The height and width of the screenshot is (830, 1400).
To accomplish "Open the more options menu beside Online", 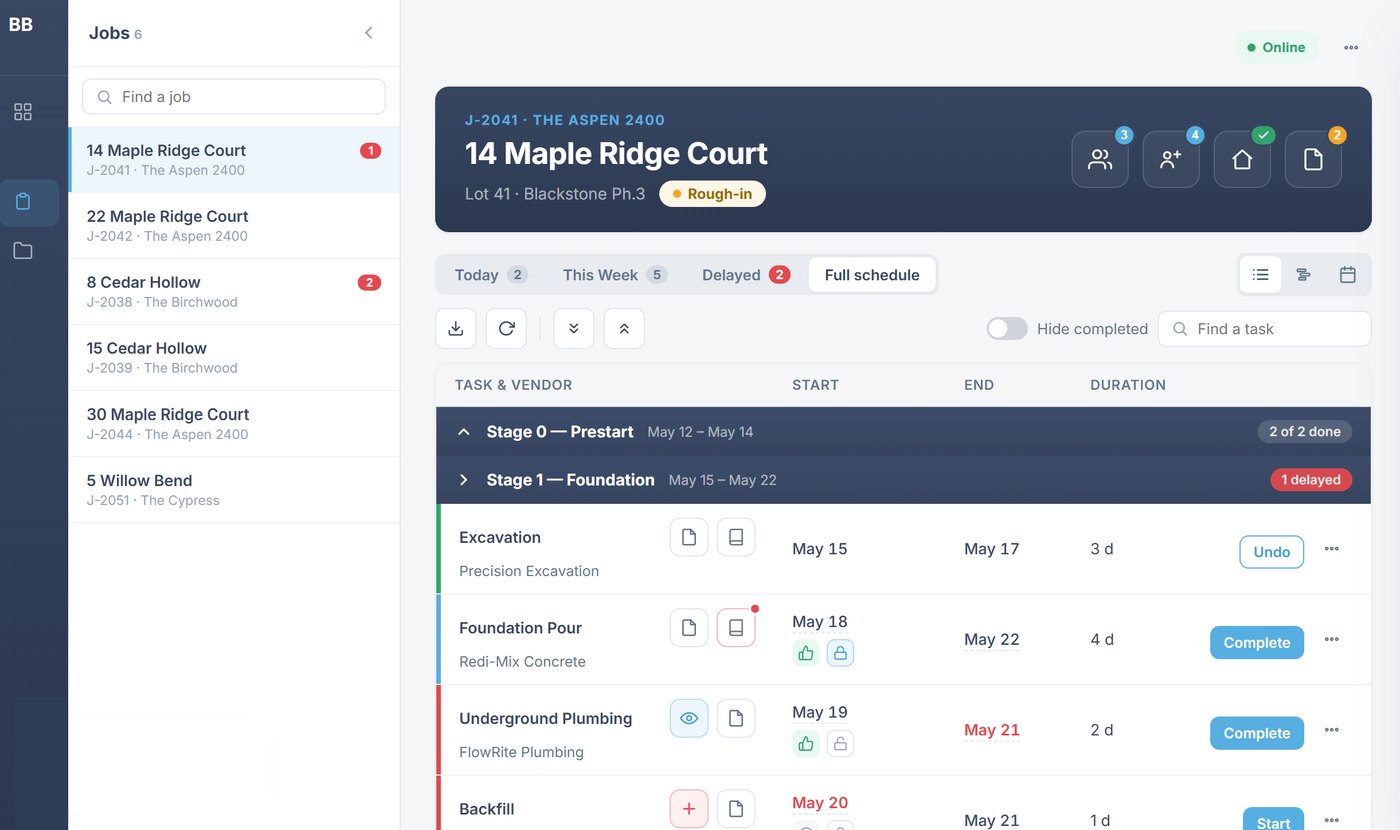I will (x=1351, y=47).
